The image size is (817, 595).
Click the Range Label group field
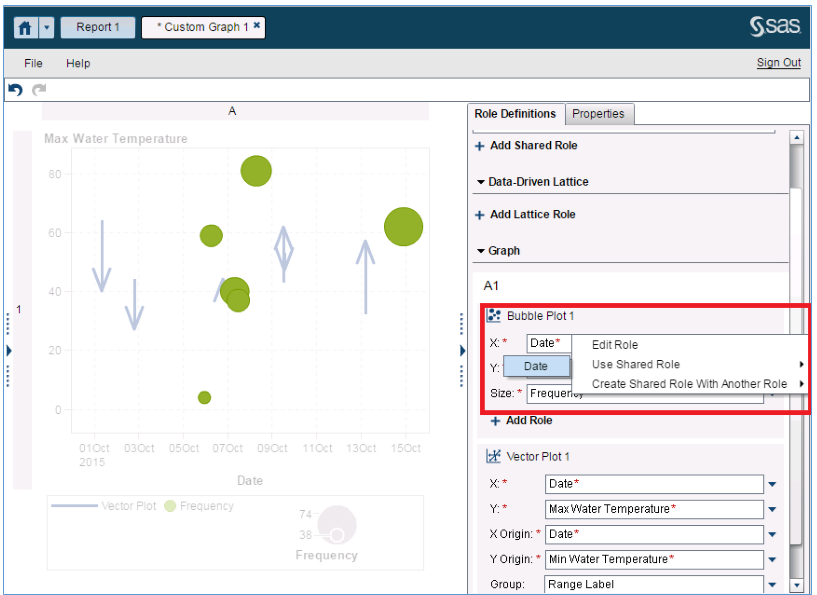tap(654, 584)
